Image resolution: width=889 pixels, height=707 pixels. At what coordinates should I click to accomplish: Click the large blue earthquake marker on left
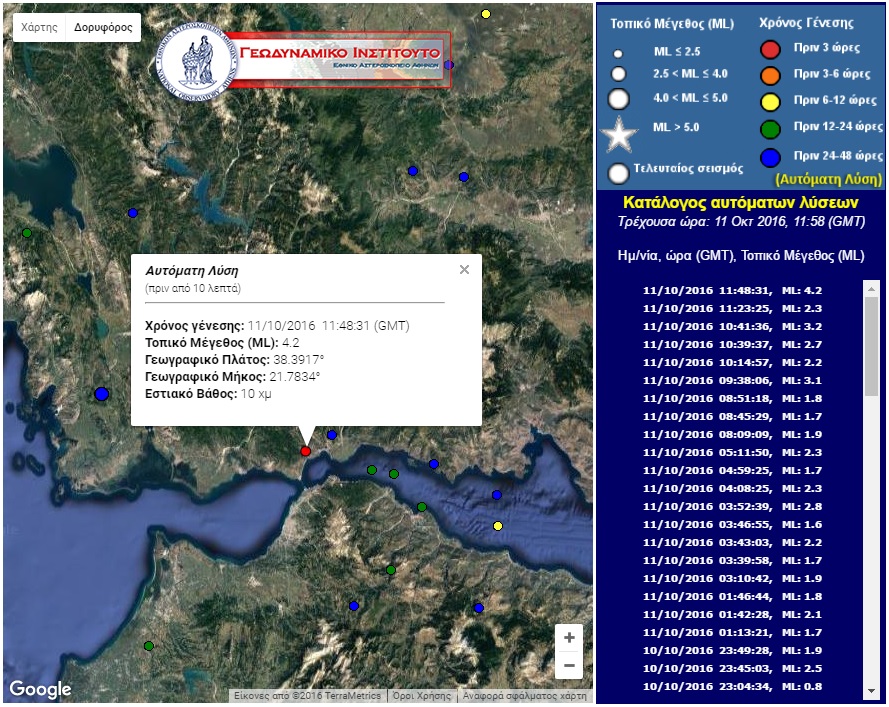tap(101, 394)
